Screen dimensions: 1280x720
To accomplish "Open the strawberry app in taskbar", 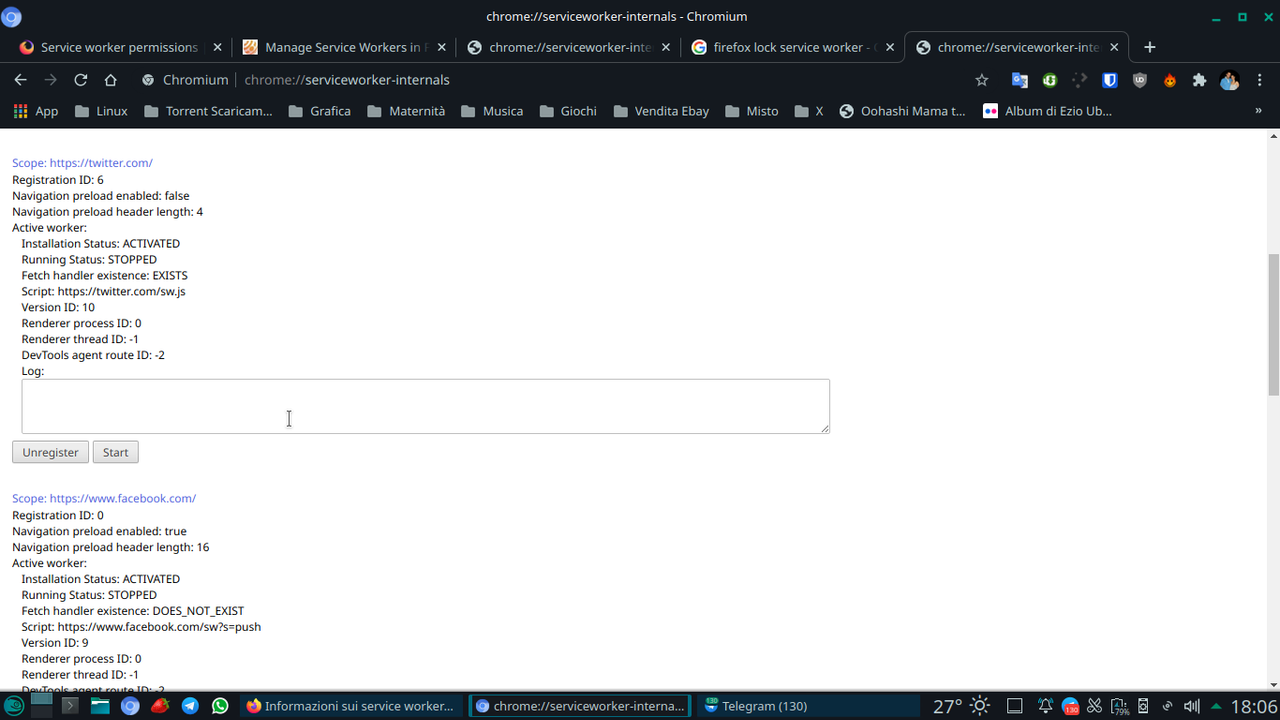I will click(160, 706).
